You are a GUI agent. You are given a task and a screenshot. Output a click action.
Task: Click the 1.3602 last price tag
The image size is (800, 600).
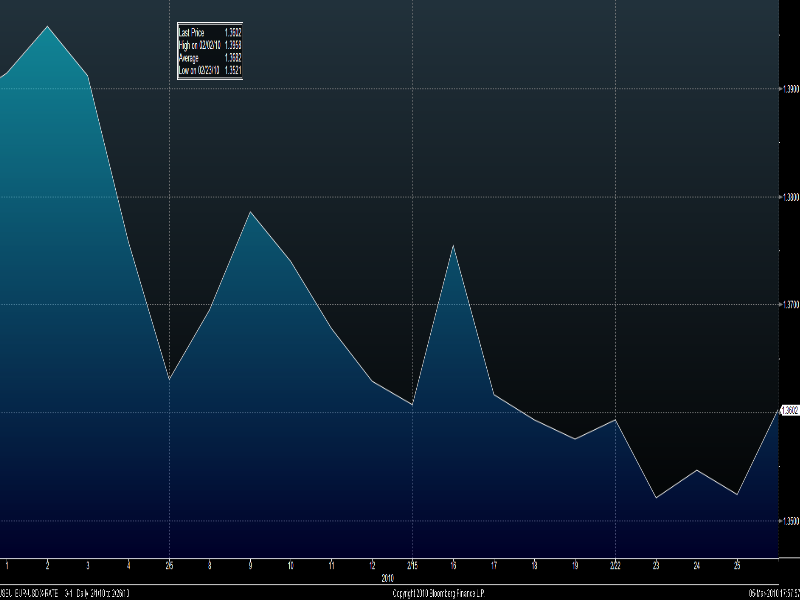point(790,410)
